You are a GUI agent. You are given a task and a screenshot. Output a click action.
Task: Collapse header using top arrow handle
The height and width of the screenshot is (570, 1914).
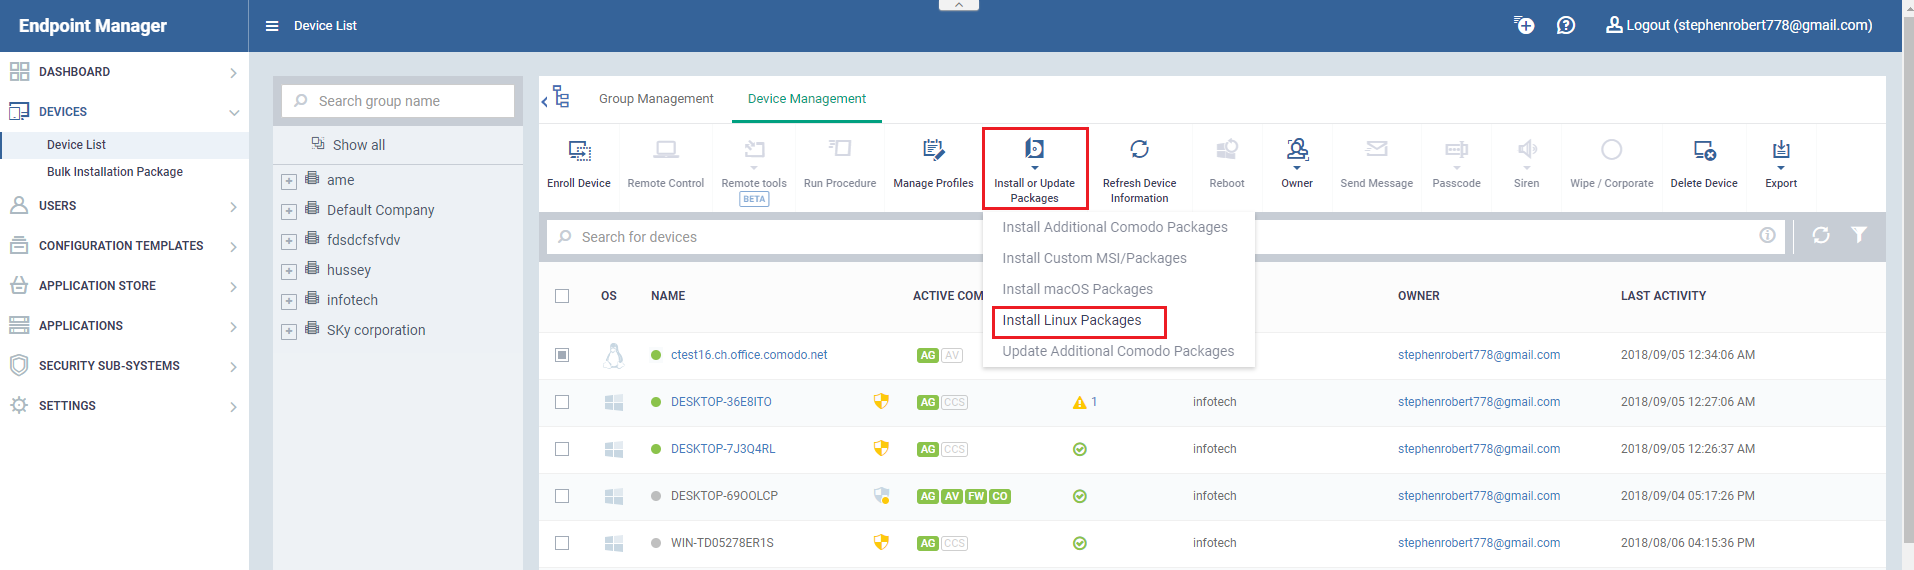pyautogui.click(x=958, y=5)
